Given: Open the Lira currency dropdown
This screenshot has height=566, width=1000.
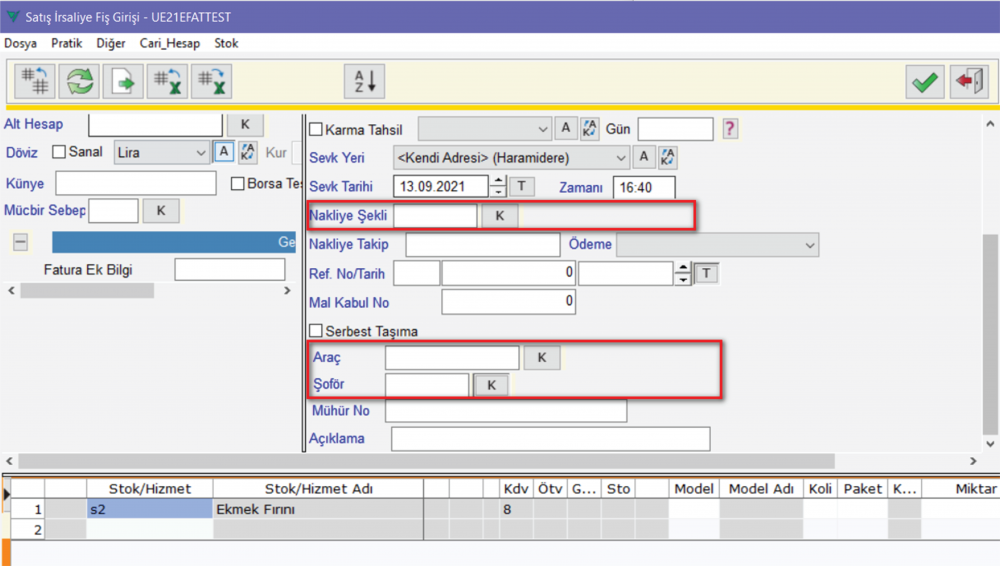Looking at the screenshot, I should tap(199, 152).
